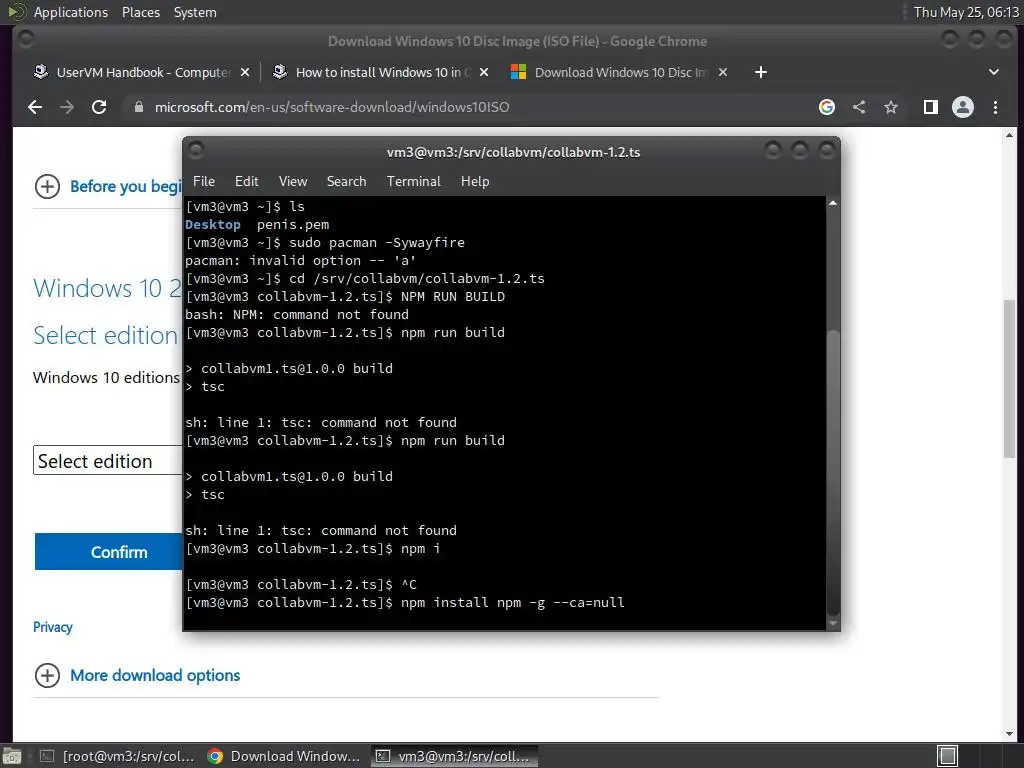The width and height of the screenshot is (1024, 768).
Task: Bookmark this page with the star
Action: [x=891, y=107]
